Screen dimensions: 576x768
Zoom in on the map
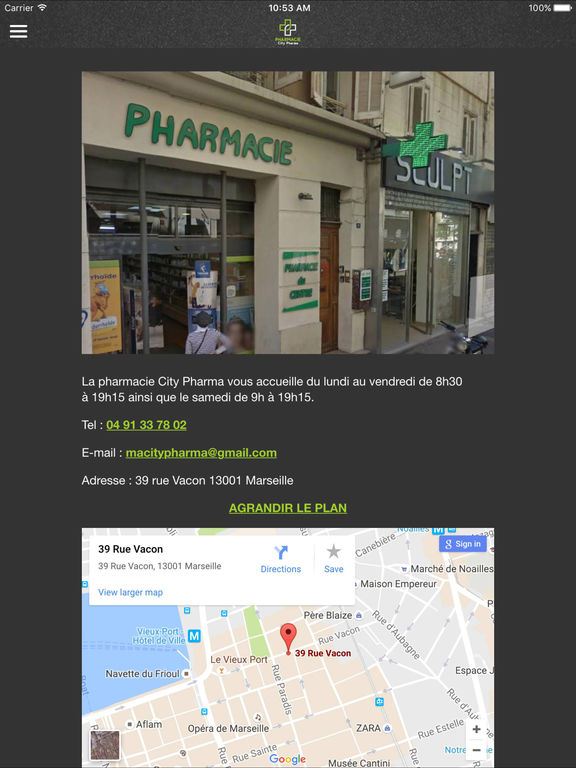(476, 729)
